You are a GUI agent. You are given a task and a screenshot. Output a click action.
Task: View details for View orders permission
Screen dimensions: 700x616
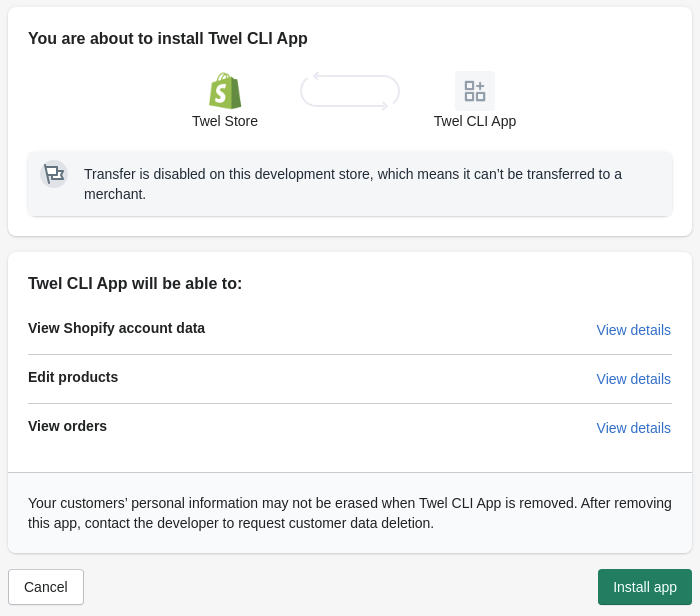point(633,428)
